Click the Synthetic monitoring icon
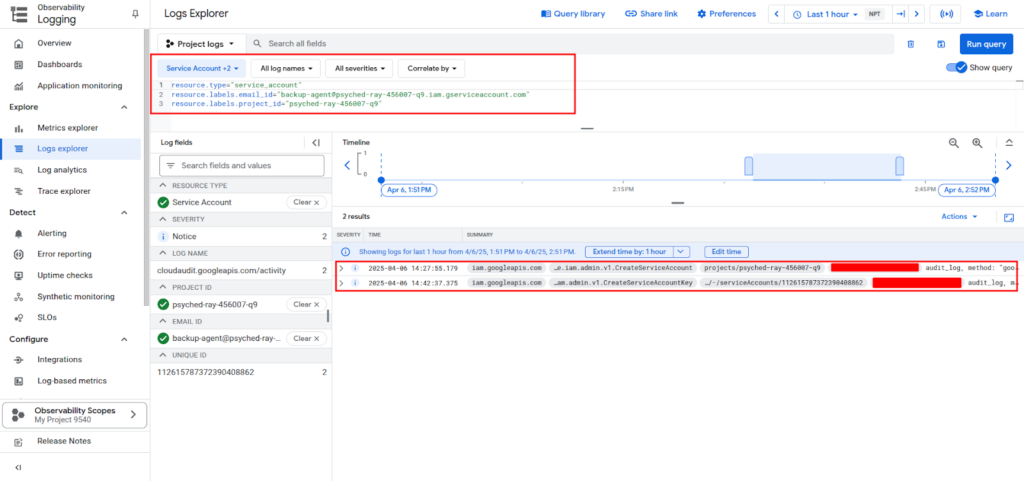Image resolution: width=1024 pixels, height=481 pixels. [x=19, y=296]
